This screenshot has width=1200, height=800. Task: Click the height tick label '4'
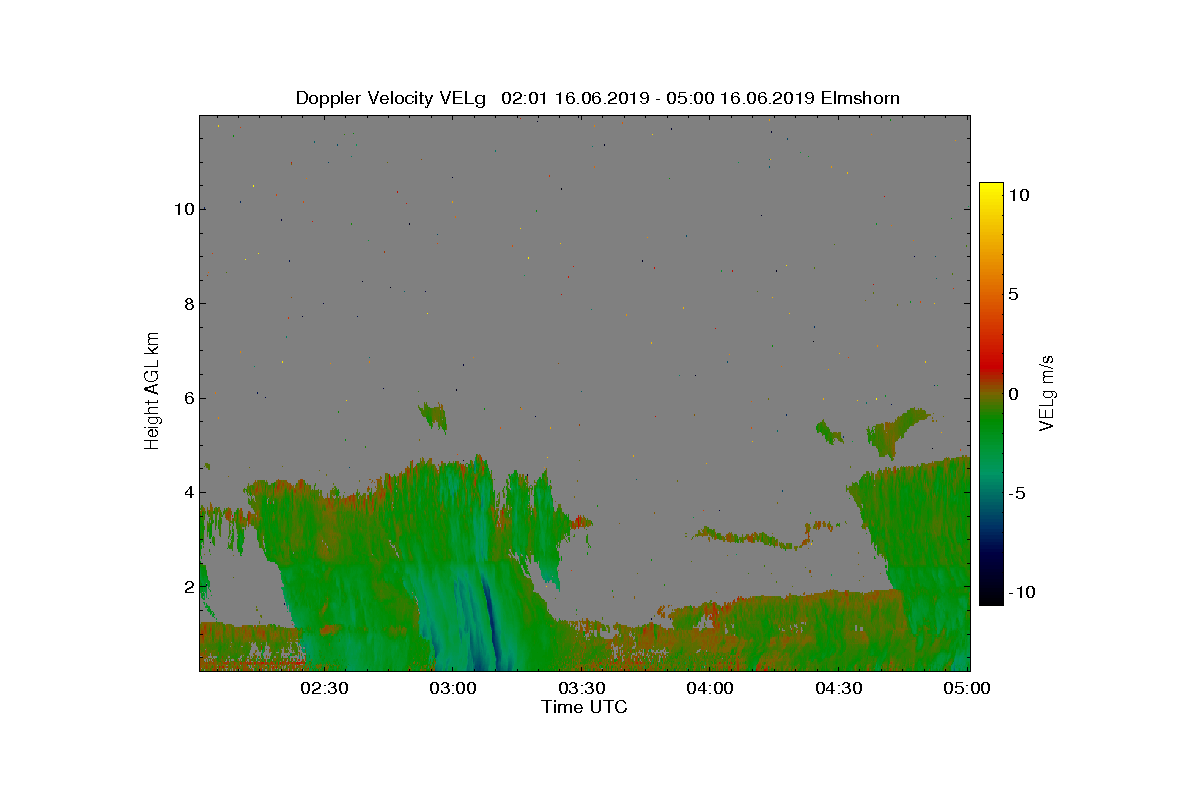(187, 492)
